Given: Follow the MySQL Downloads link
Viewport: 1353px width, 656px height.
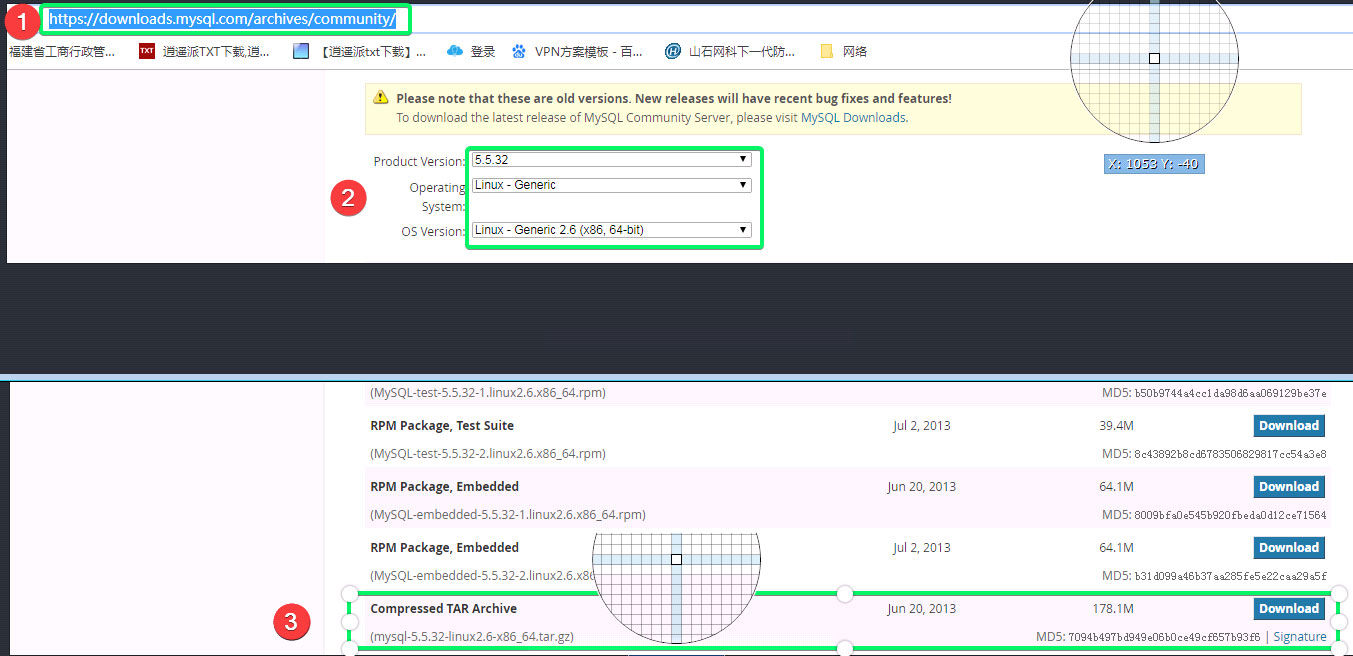Looking at the screenshot, I should click(853, 117).
